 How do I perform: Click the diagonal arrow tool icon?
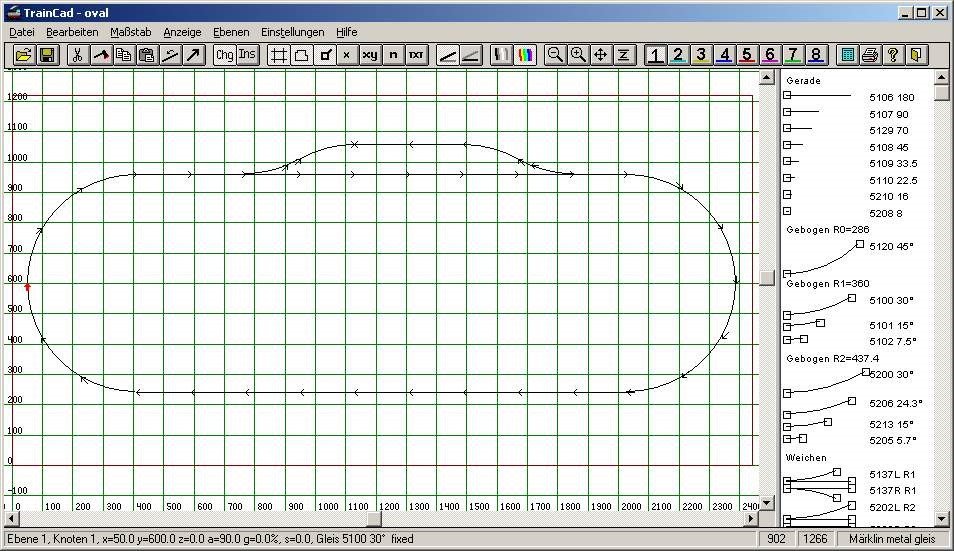coord(193,55)
